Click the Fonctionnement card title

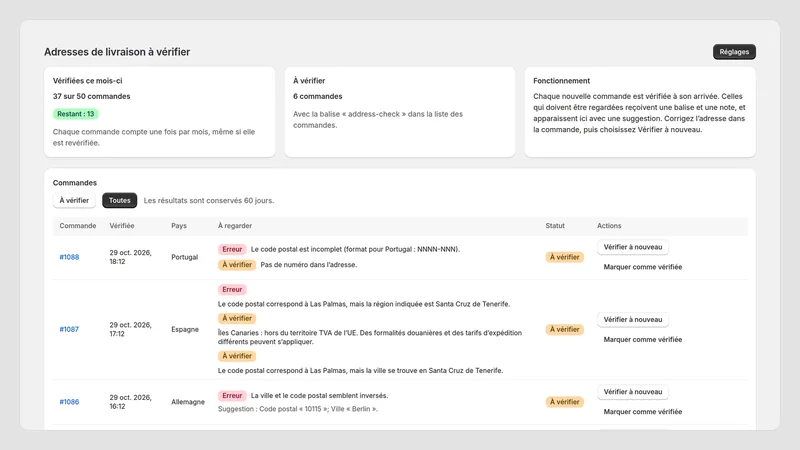(x=561, y=81)
